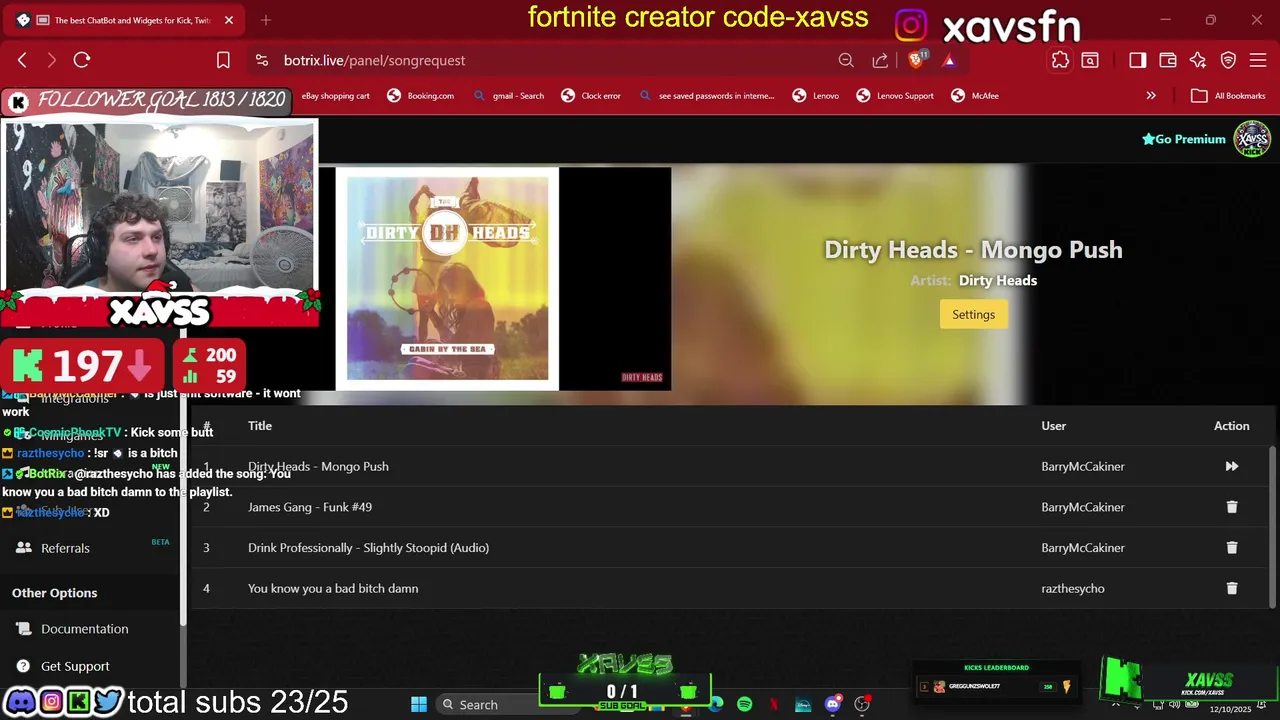
Task: Click the XAVSS profile avatar in the panel header
Action: click(x=1251, y=139)
